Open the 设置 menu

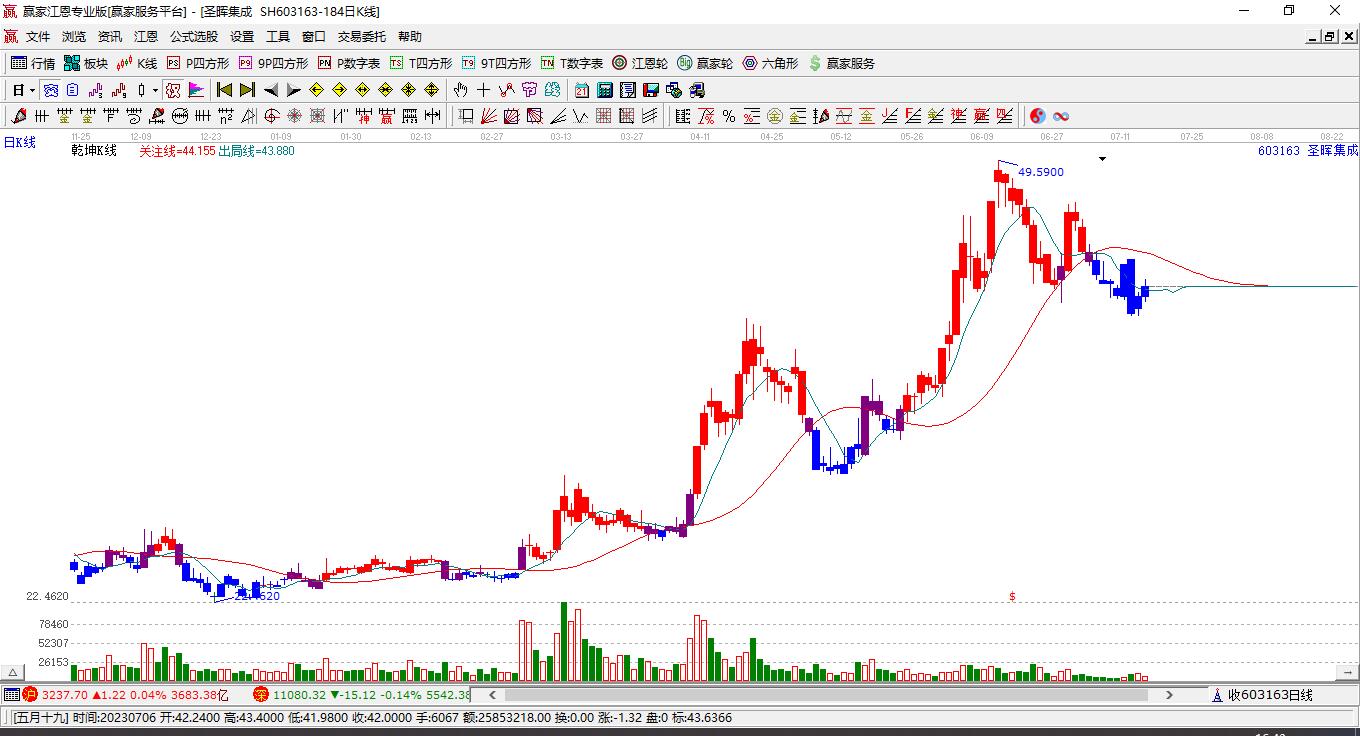[242, 37]
